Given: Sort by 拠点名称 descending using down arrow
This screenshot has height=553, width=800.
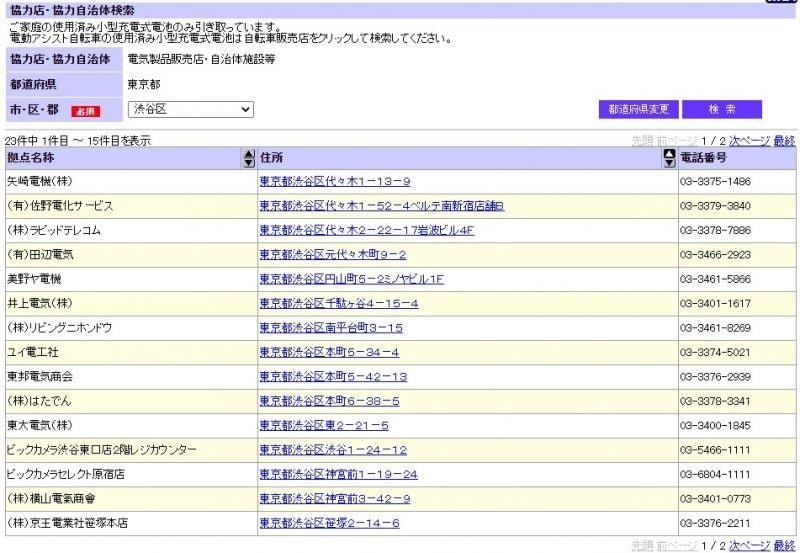Looking at the screenshot, I should coord(248,163).
